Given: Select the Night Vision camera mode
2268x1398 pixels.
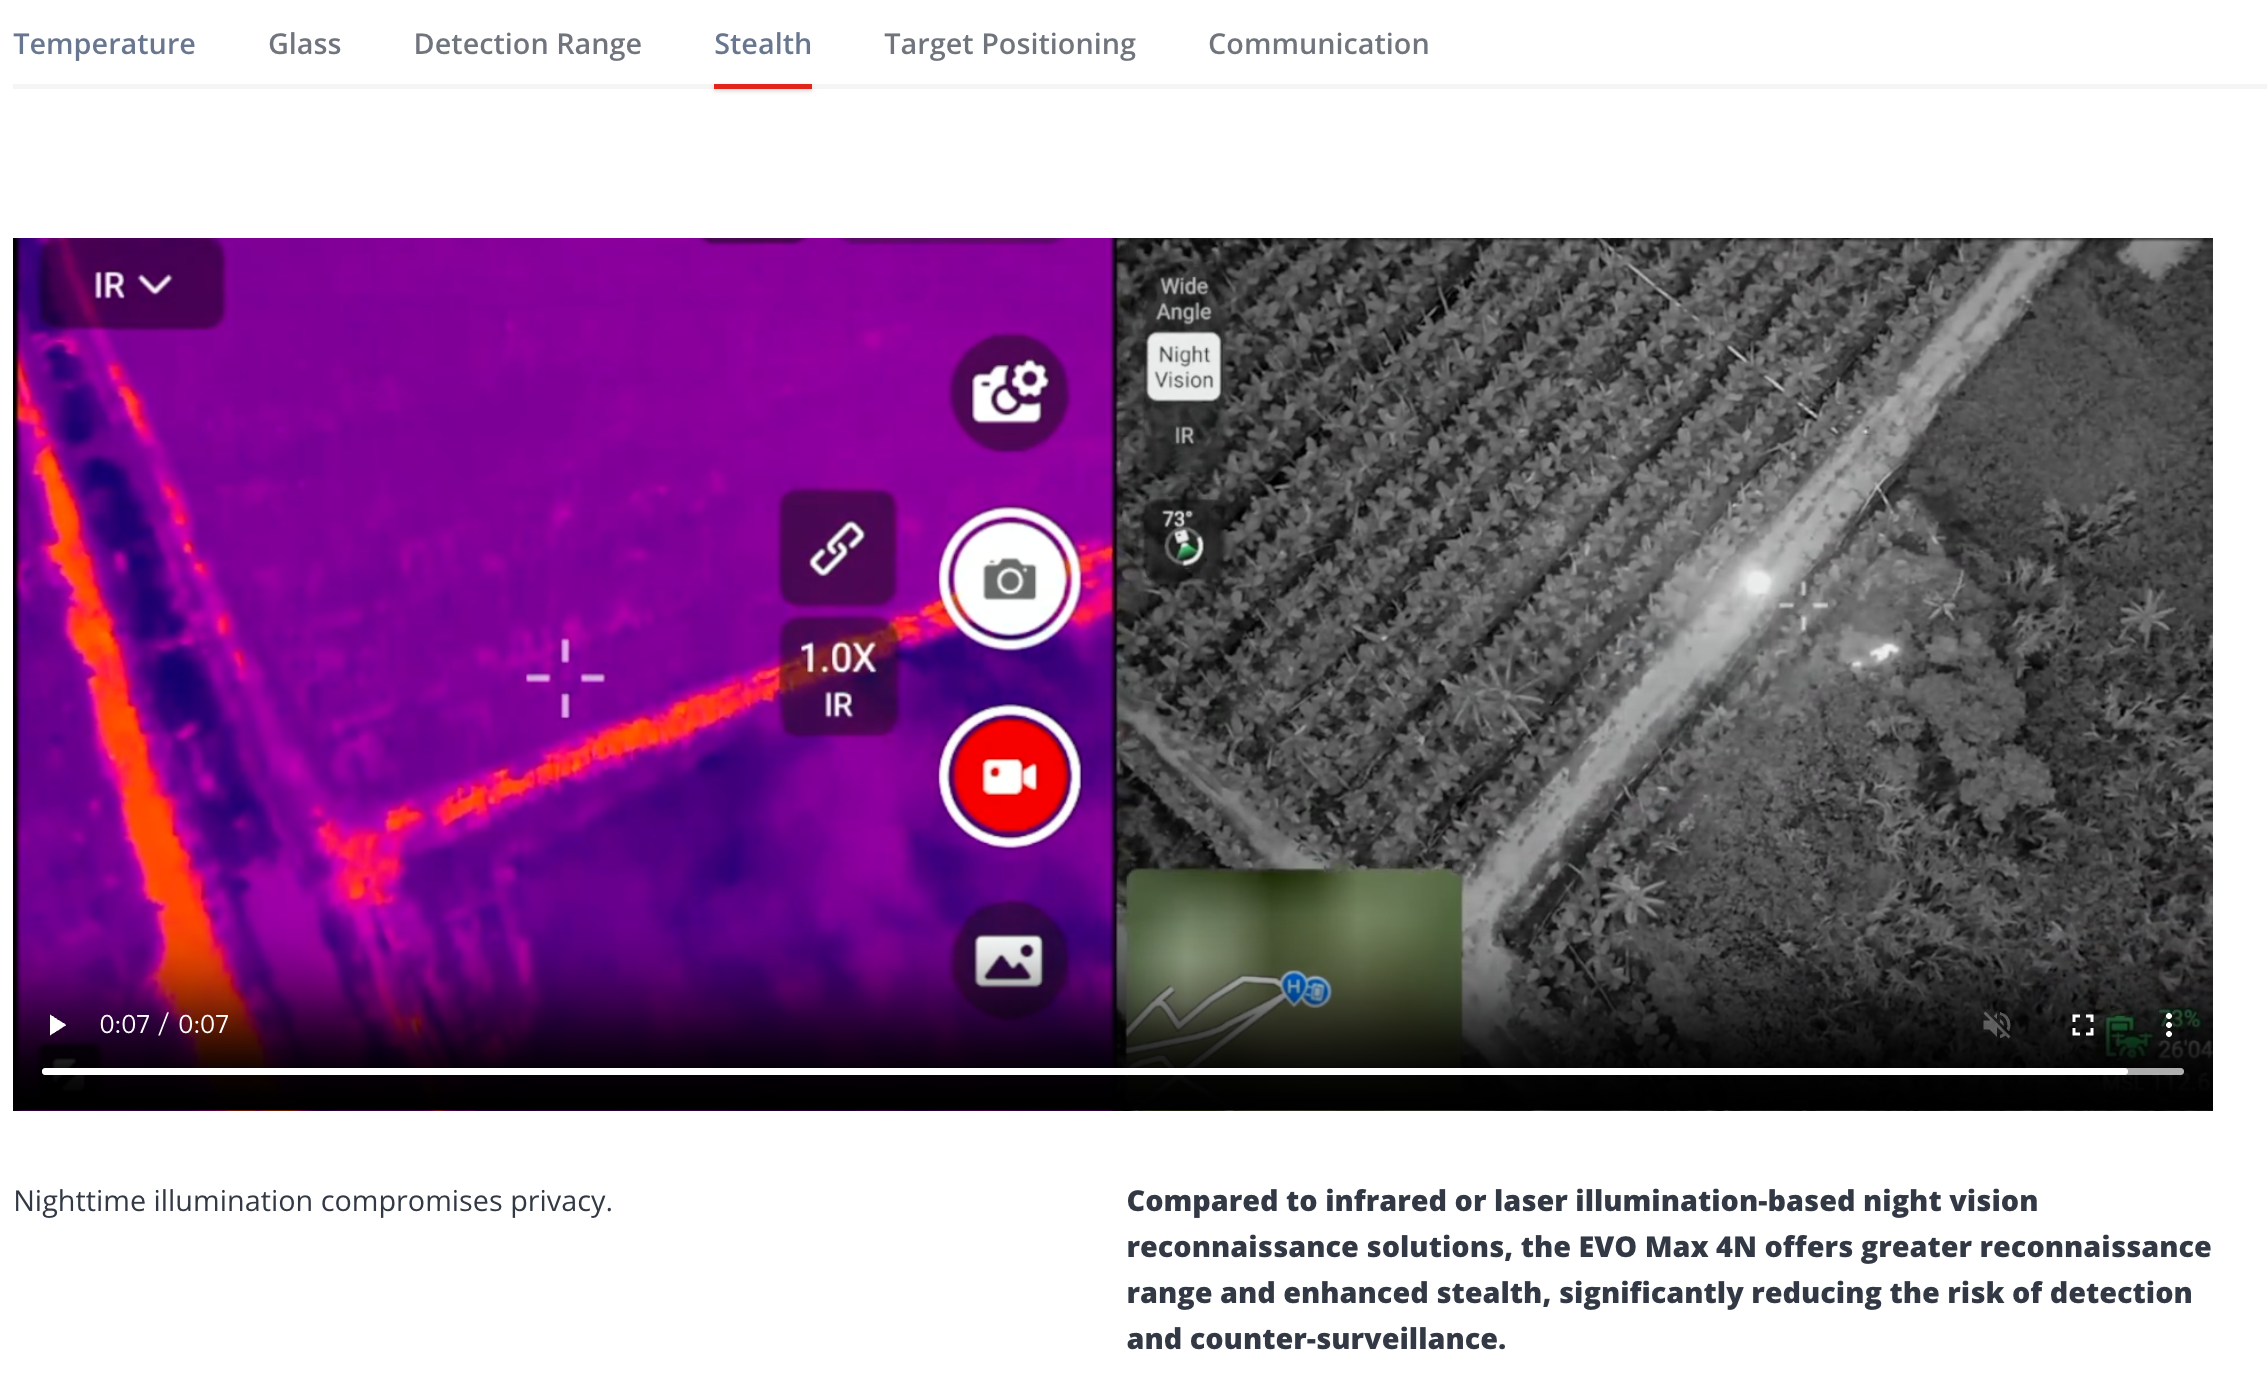Looking at the screenshot, I should pyautogui.click(x=1184, y=367).
